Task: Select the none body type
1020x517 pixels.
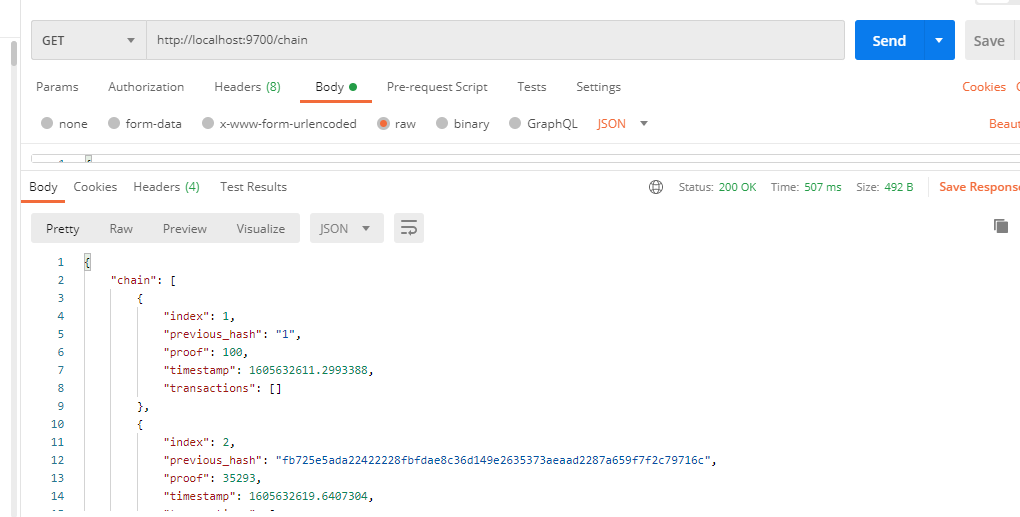Action: pyautogui.click(x=47, y=124)
